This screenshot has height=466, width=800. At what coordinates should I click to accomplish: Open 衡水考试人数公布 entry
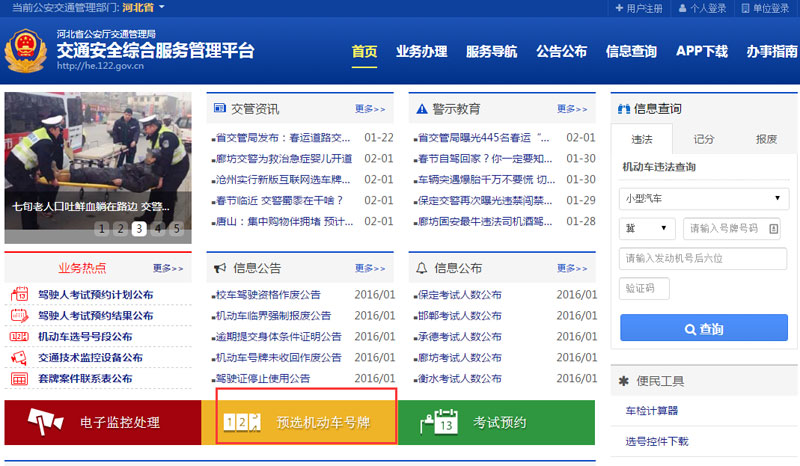click(x=458, y=378)
